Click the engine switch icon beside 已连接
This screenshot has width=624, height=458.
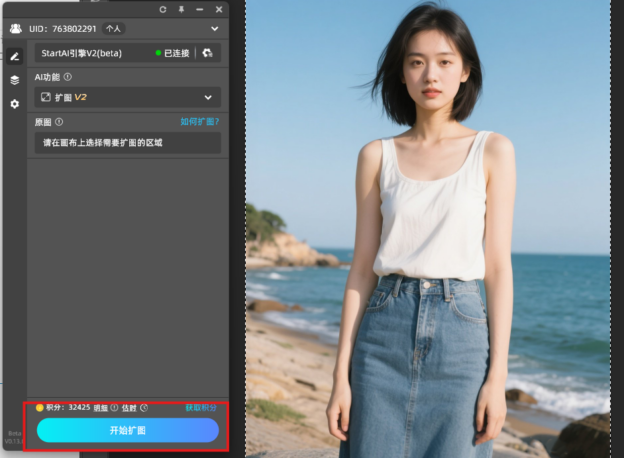tap(207, 53)
